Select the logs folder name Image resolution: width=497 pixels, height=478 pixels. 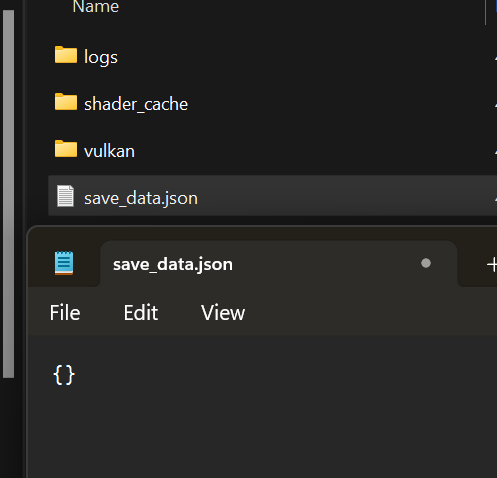click(x=101, y=57)
